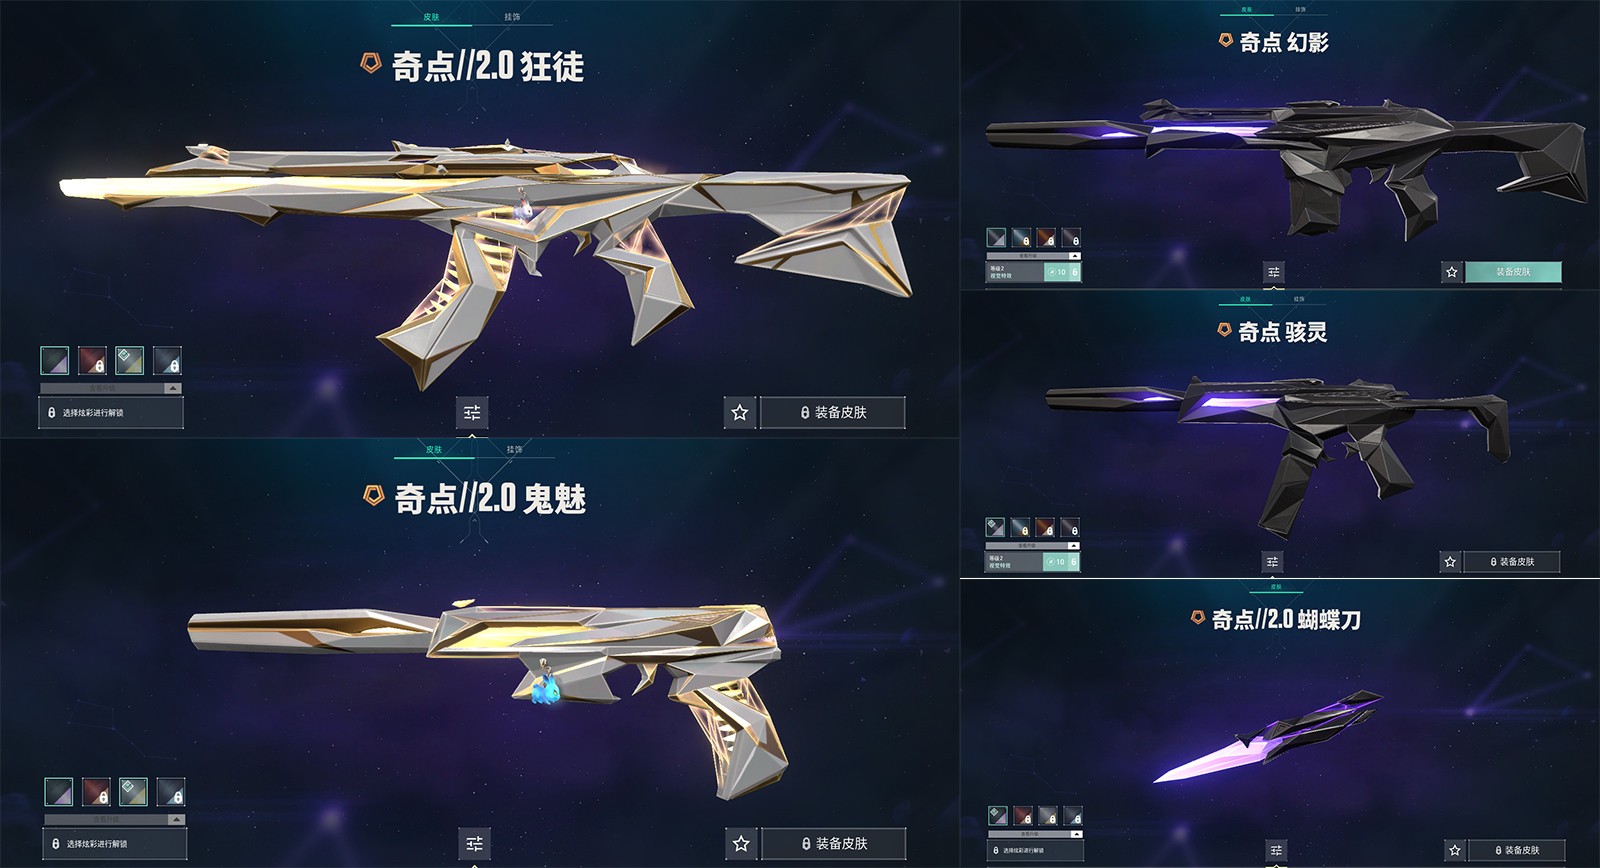Switch to the 挂饰 tab above 狂徒

point(512,17)
